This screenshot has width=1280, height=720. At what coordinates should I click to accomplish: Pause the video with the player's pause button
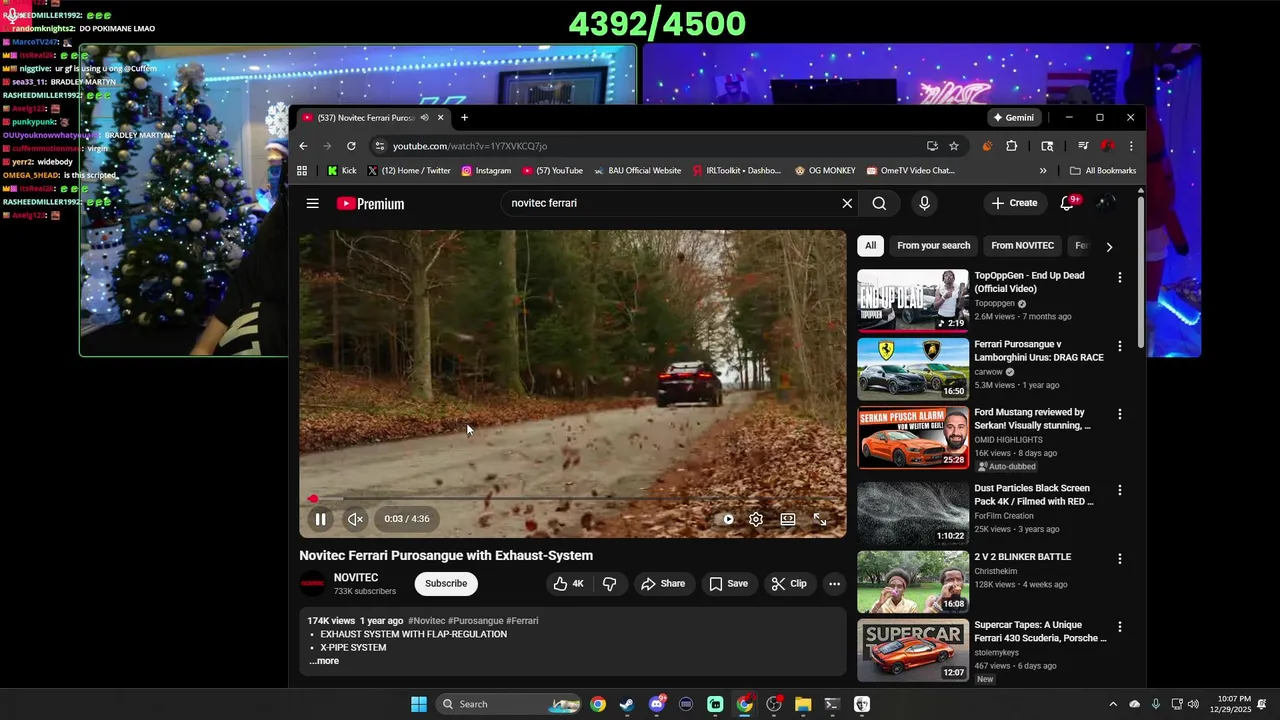pos(320,519)
